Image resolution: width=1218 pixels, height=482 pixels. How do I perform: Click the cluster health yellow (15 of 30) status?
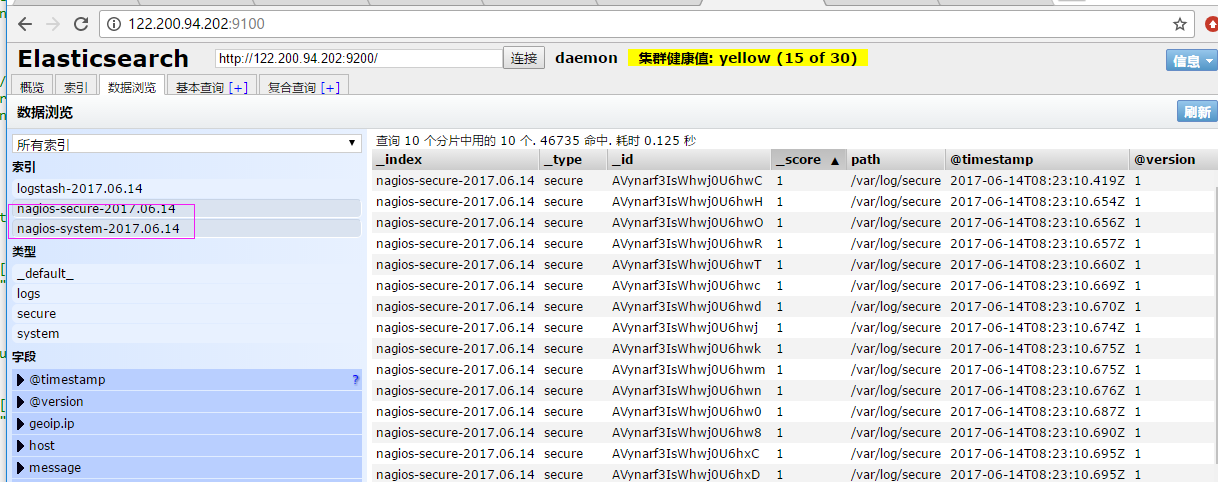pyautogui.click(x=748, y=58)
